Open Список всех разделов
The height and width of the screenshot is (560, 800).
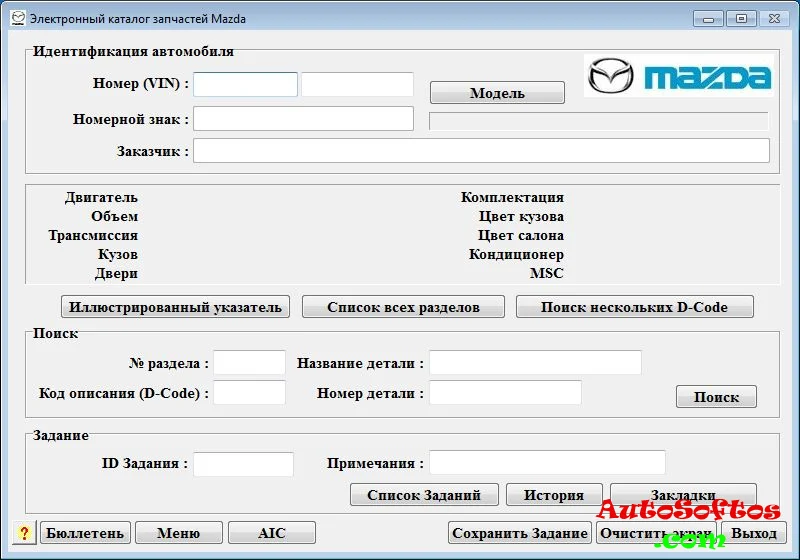pyautogui.click(x=403, y=307)
